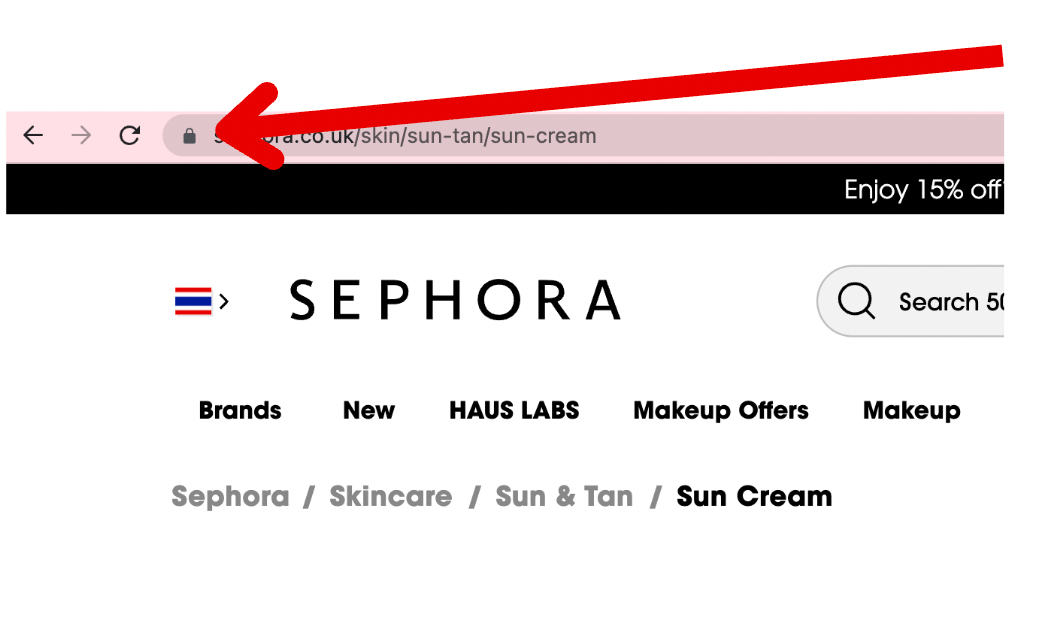The image size is (1044, 624).
Task: Click the browser forward arrow
Action: pos(81,135)
